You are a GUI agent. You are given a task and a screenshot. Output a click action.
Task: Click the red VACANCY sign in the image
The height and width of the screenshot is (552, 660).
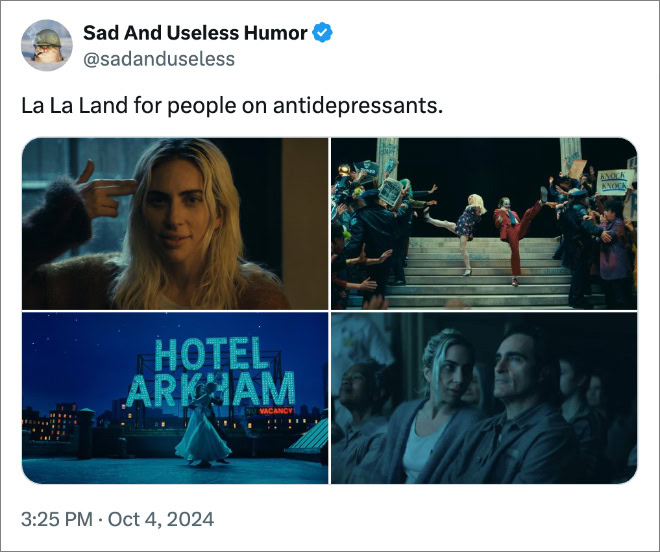coord(276,411)
